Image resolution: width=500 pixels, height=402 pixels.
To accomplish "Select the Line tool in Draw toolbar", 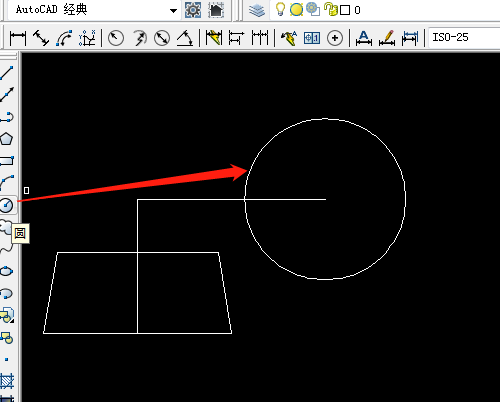I will point(6,73).
